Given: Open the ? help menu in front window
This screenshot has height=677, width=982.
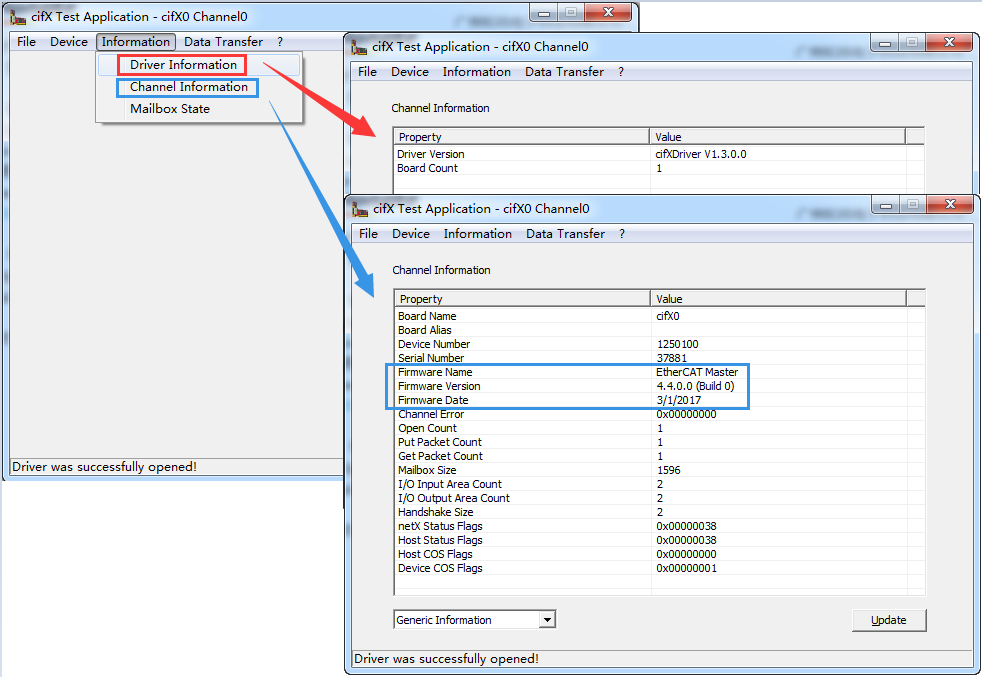Looking at the screenshot, I should tap(622, 234).
